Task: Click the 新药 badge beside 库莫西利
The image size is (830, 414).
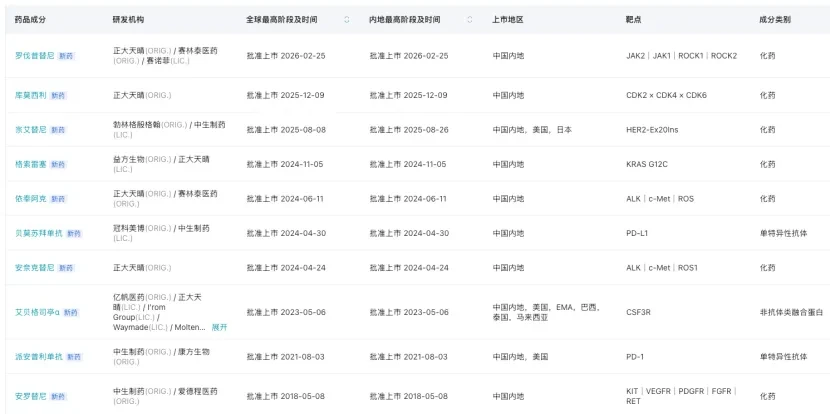Action: click(x=58, y=96)
